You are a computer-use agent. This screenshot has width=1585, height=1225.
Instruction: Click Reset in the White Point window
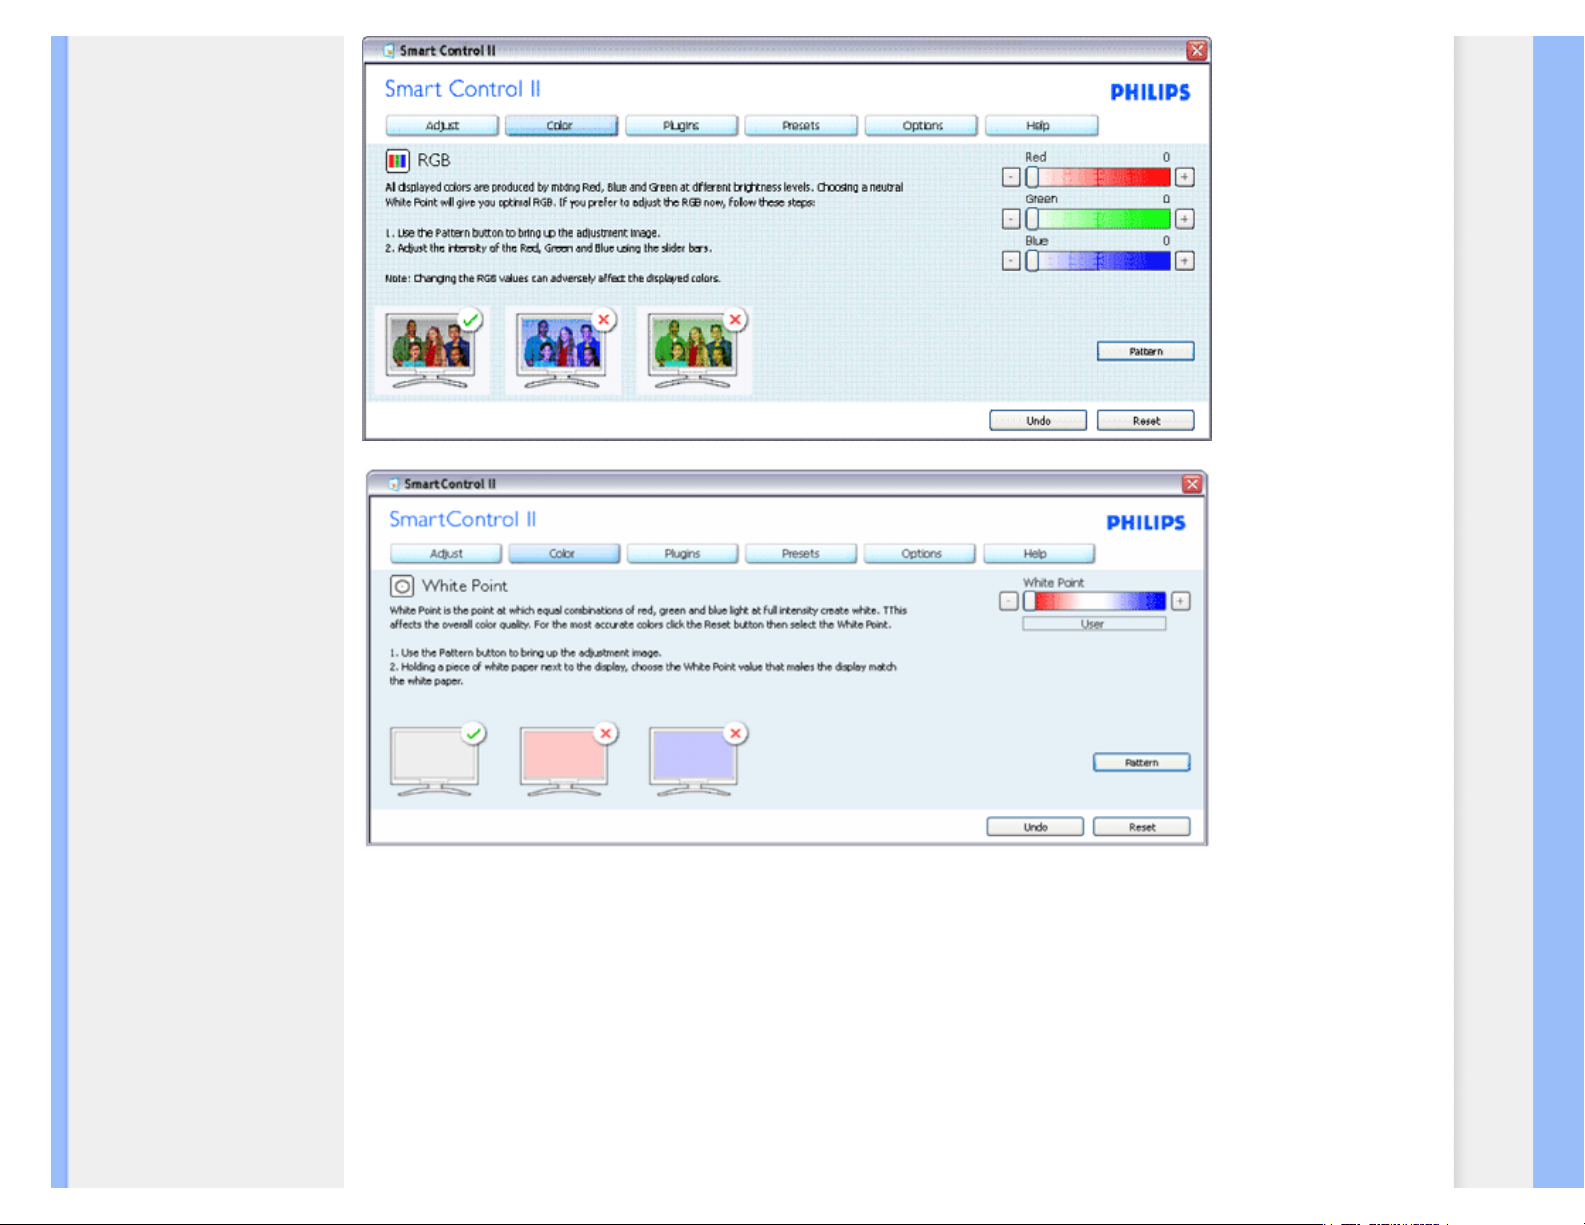(1142, 827)
